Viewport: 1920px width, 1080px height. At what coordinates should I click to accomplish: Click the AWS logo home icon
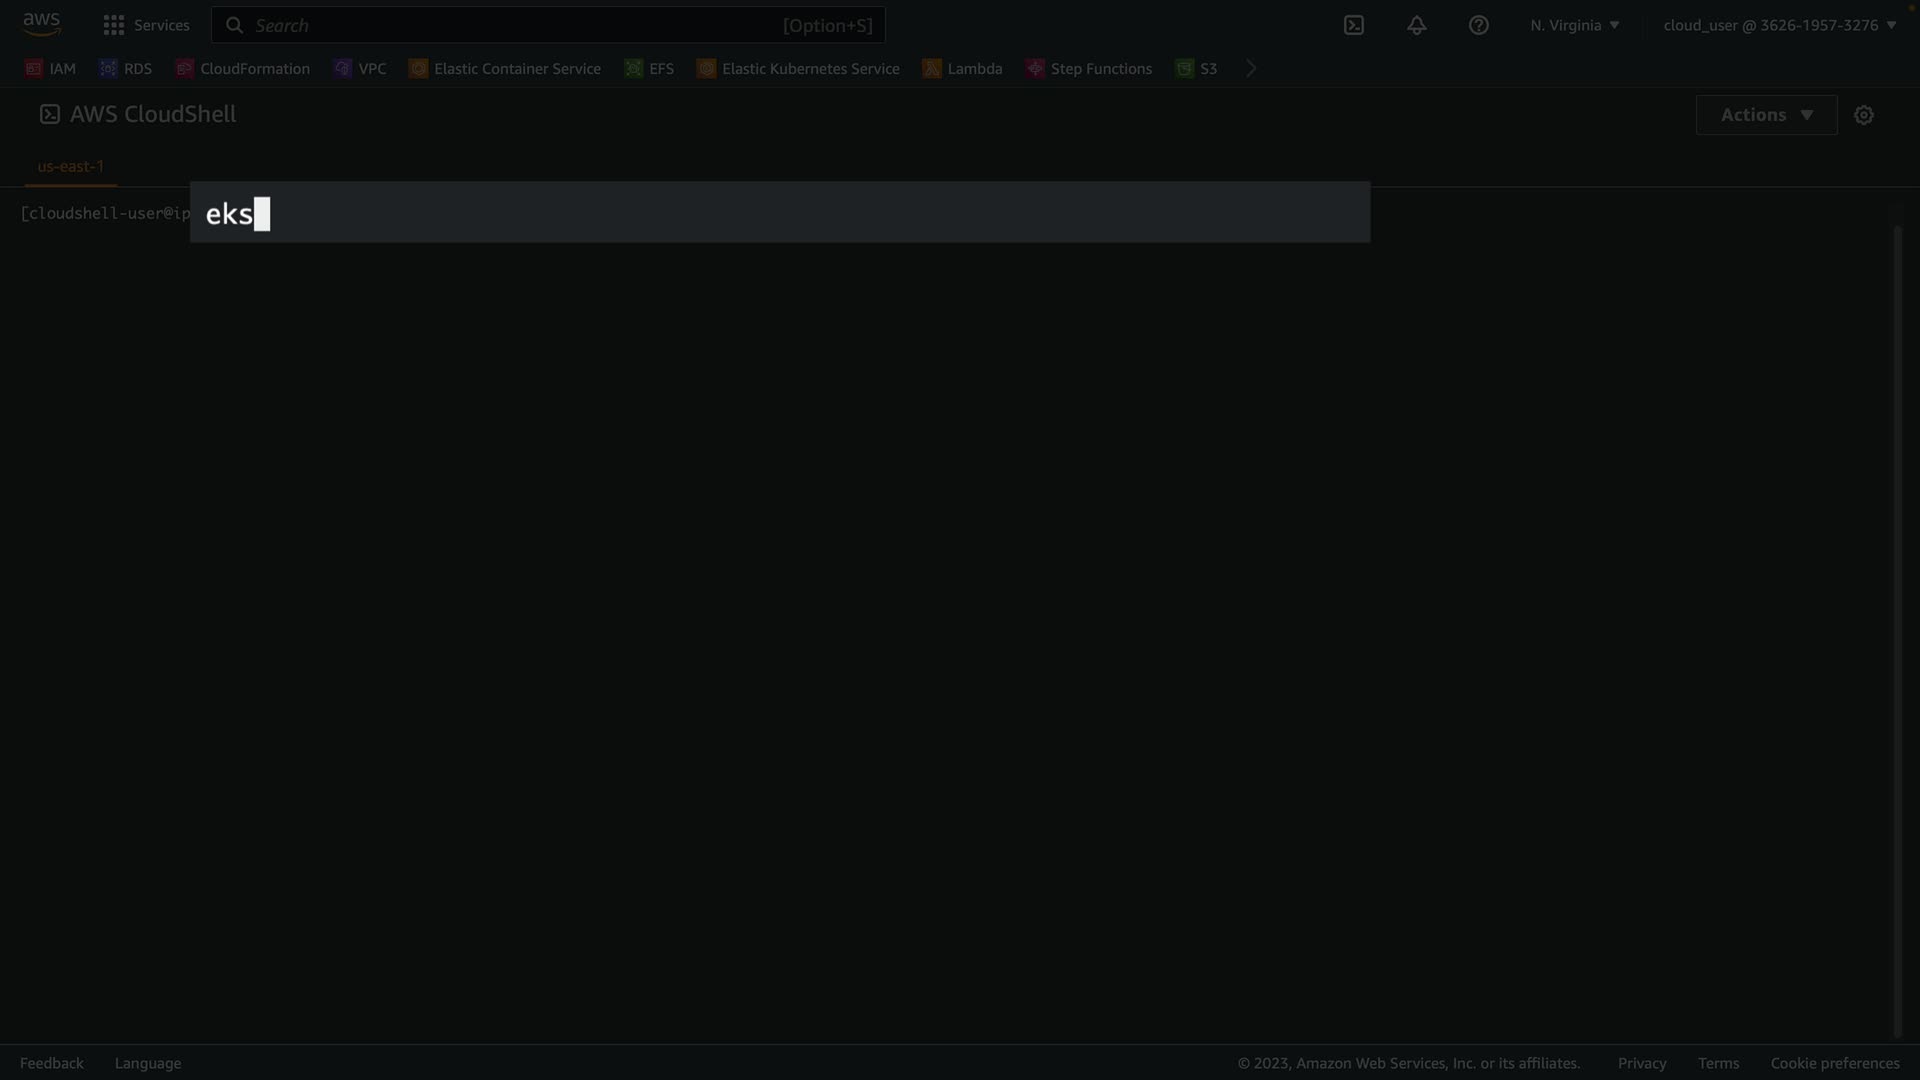41,24
